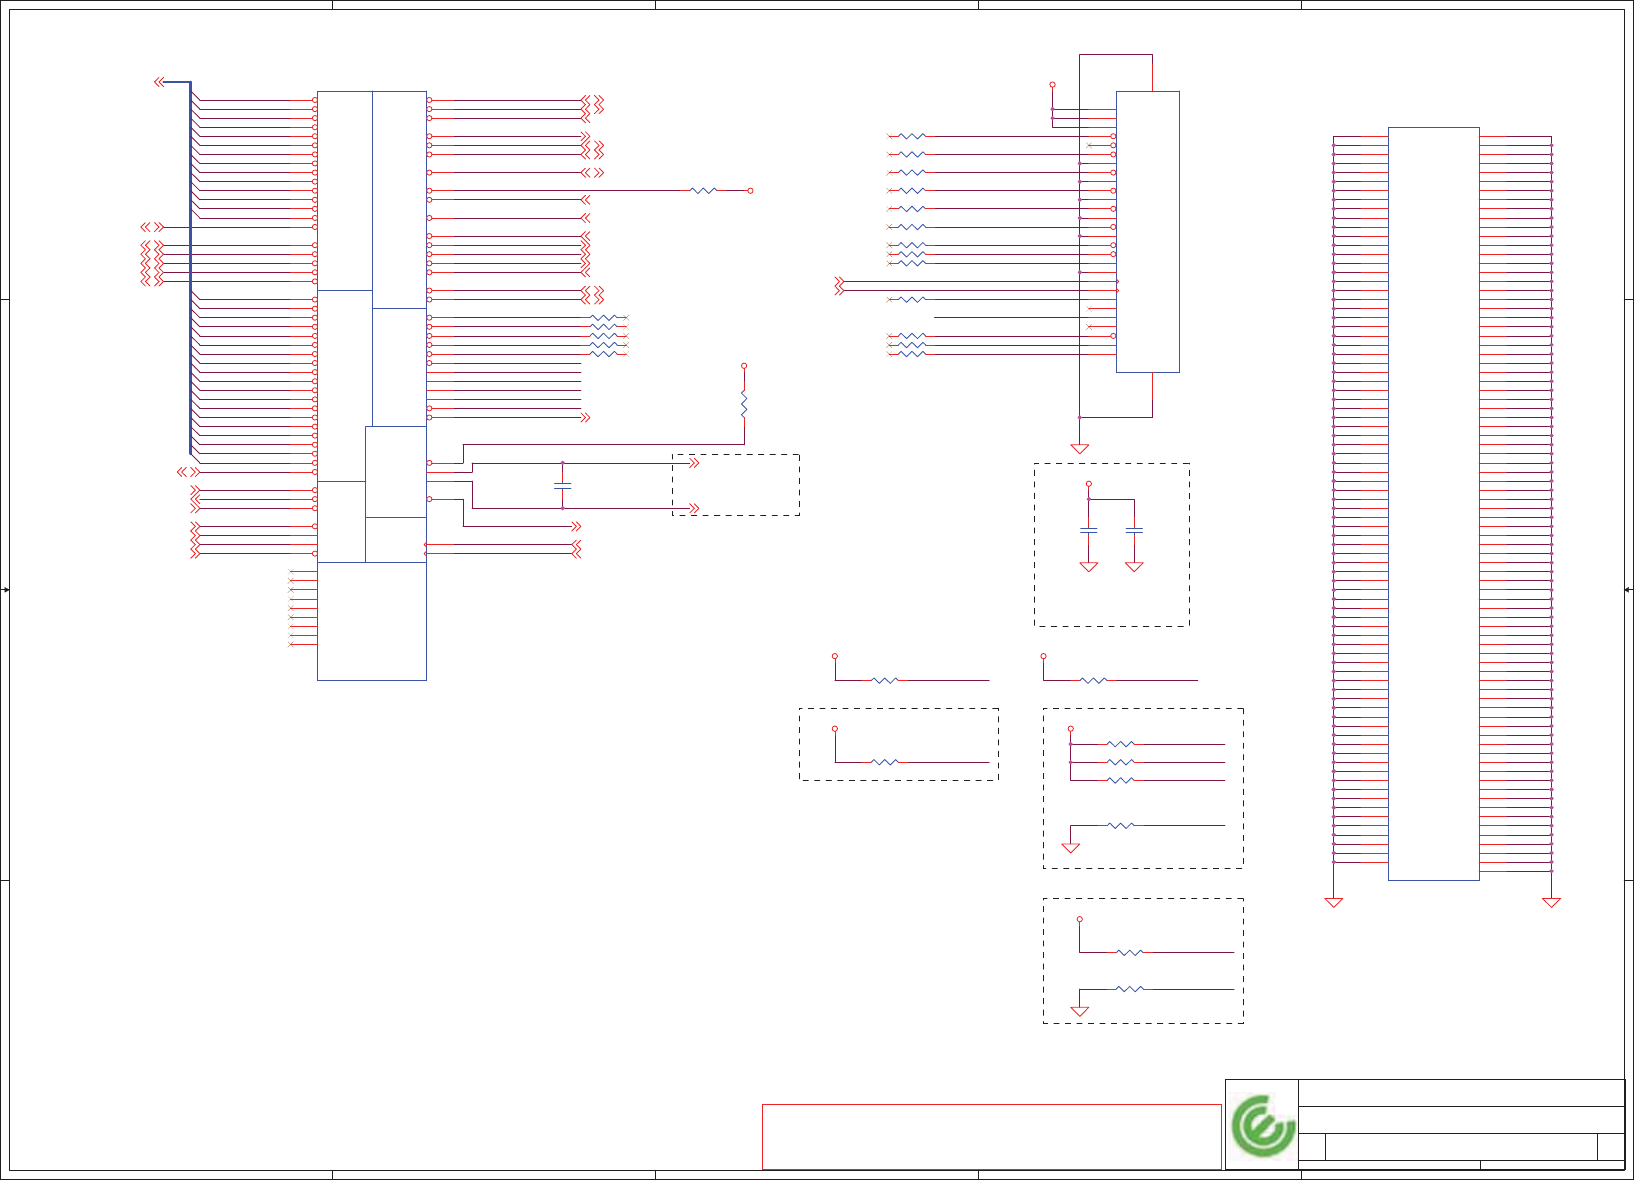Select the thick blue vertical bus line

pyautogui.click(x=190, y=268)
